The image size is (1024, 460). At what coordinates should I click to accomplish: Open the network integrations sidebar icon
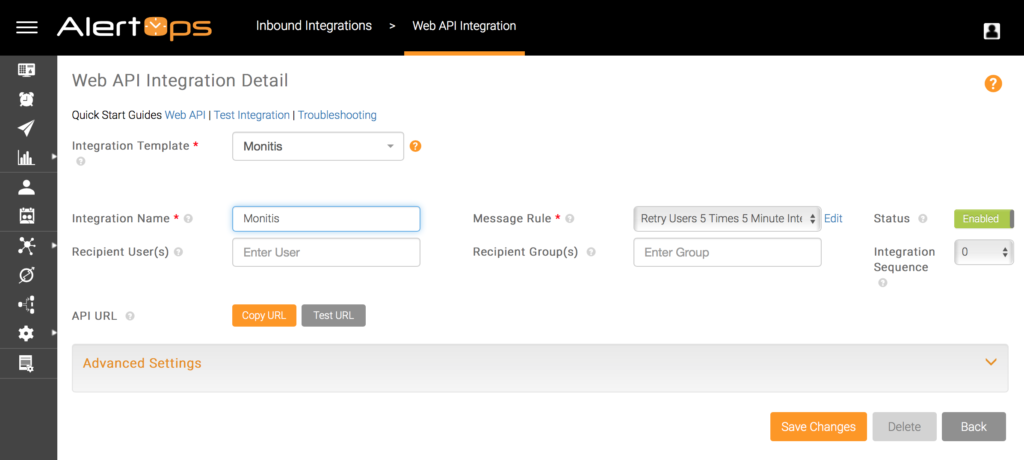click(26, 246)
